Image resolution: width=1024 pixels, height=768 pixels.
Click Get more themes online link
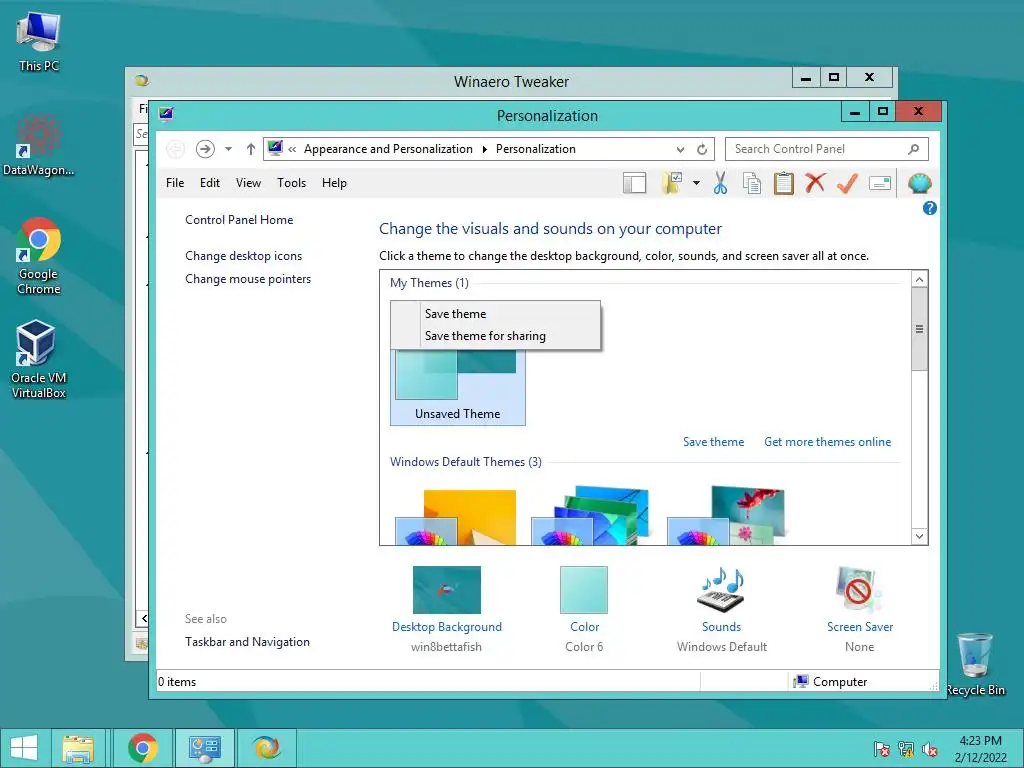pyautogui.click(x=827, y=442)
